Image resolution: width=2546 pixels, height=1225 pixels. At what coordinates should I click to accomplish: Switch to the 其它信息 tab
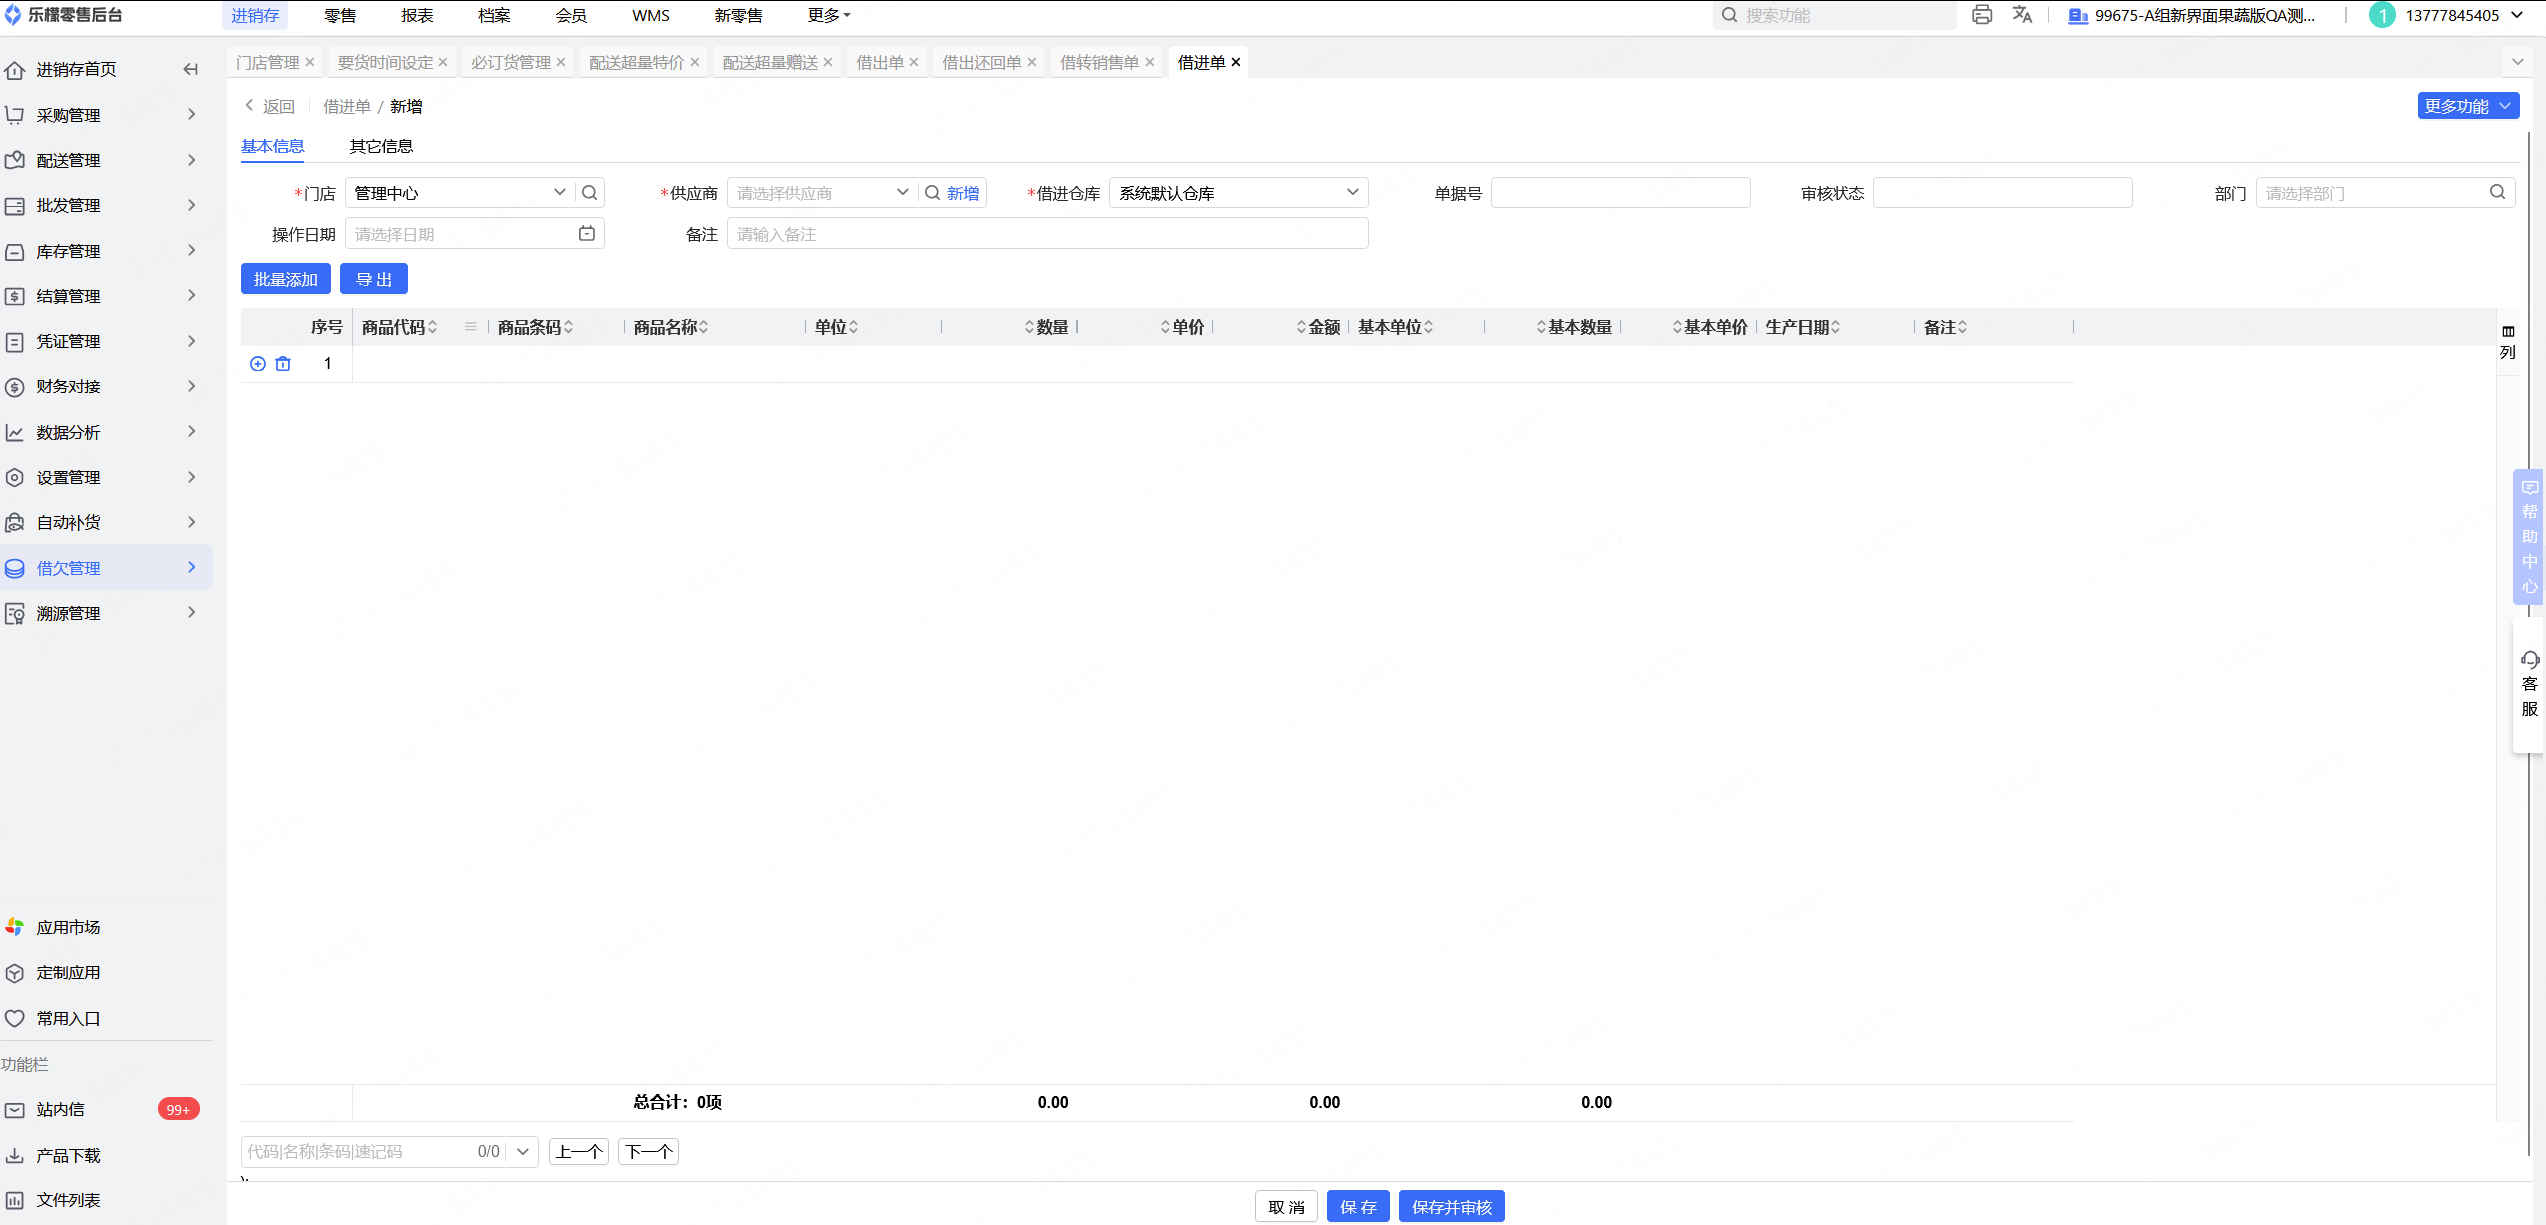pyautogui.click(x=381, y=146)
